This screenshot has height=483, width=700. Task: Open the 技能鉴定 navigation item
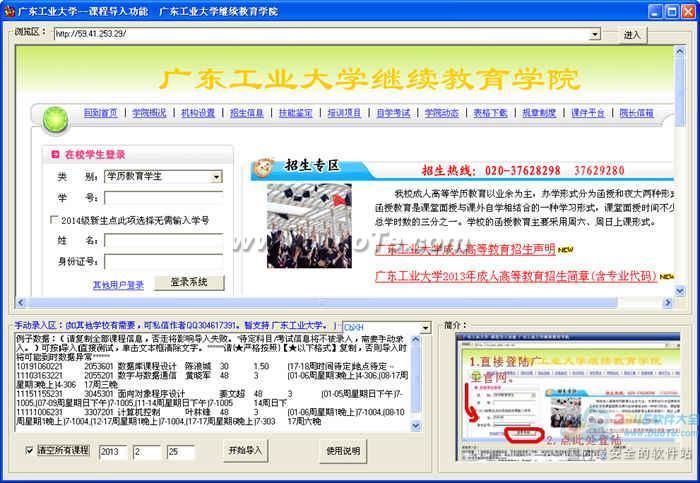coord(296,113)
